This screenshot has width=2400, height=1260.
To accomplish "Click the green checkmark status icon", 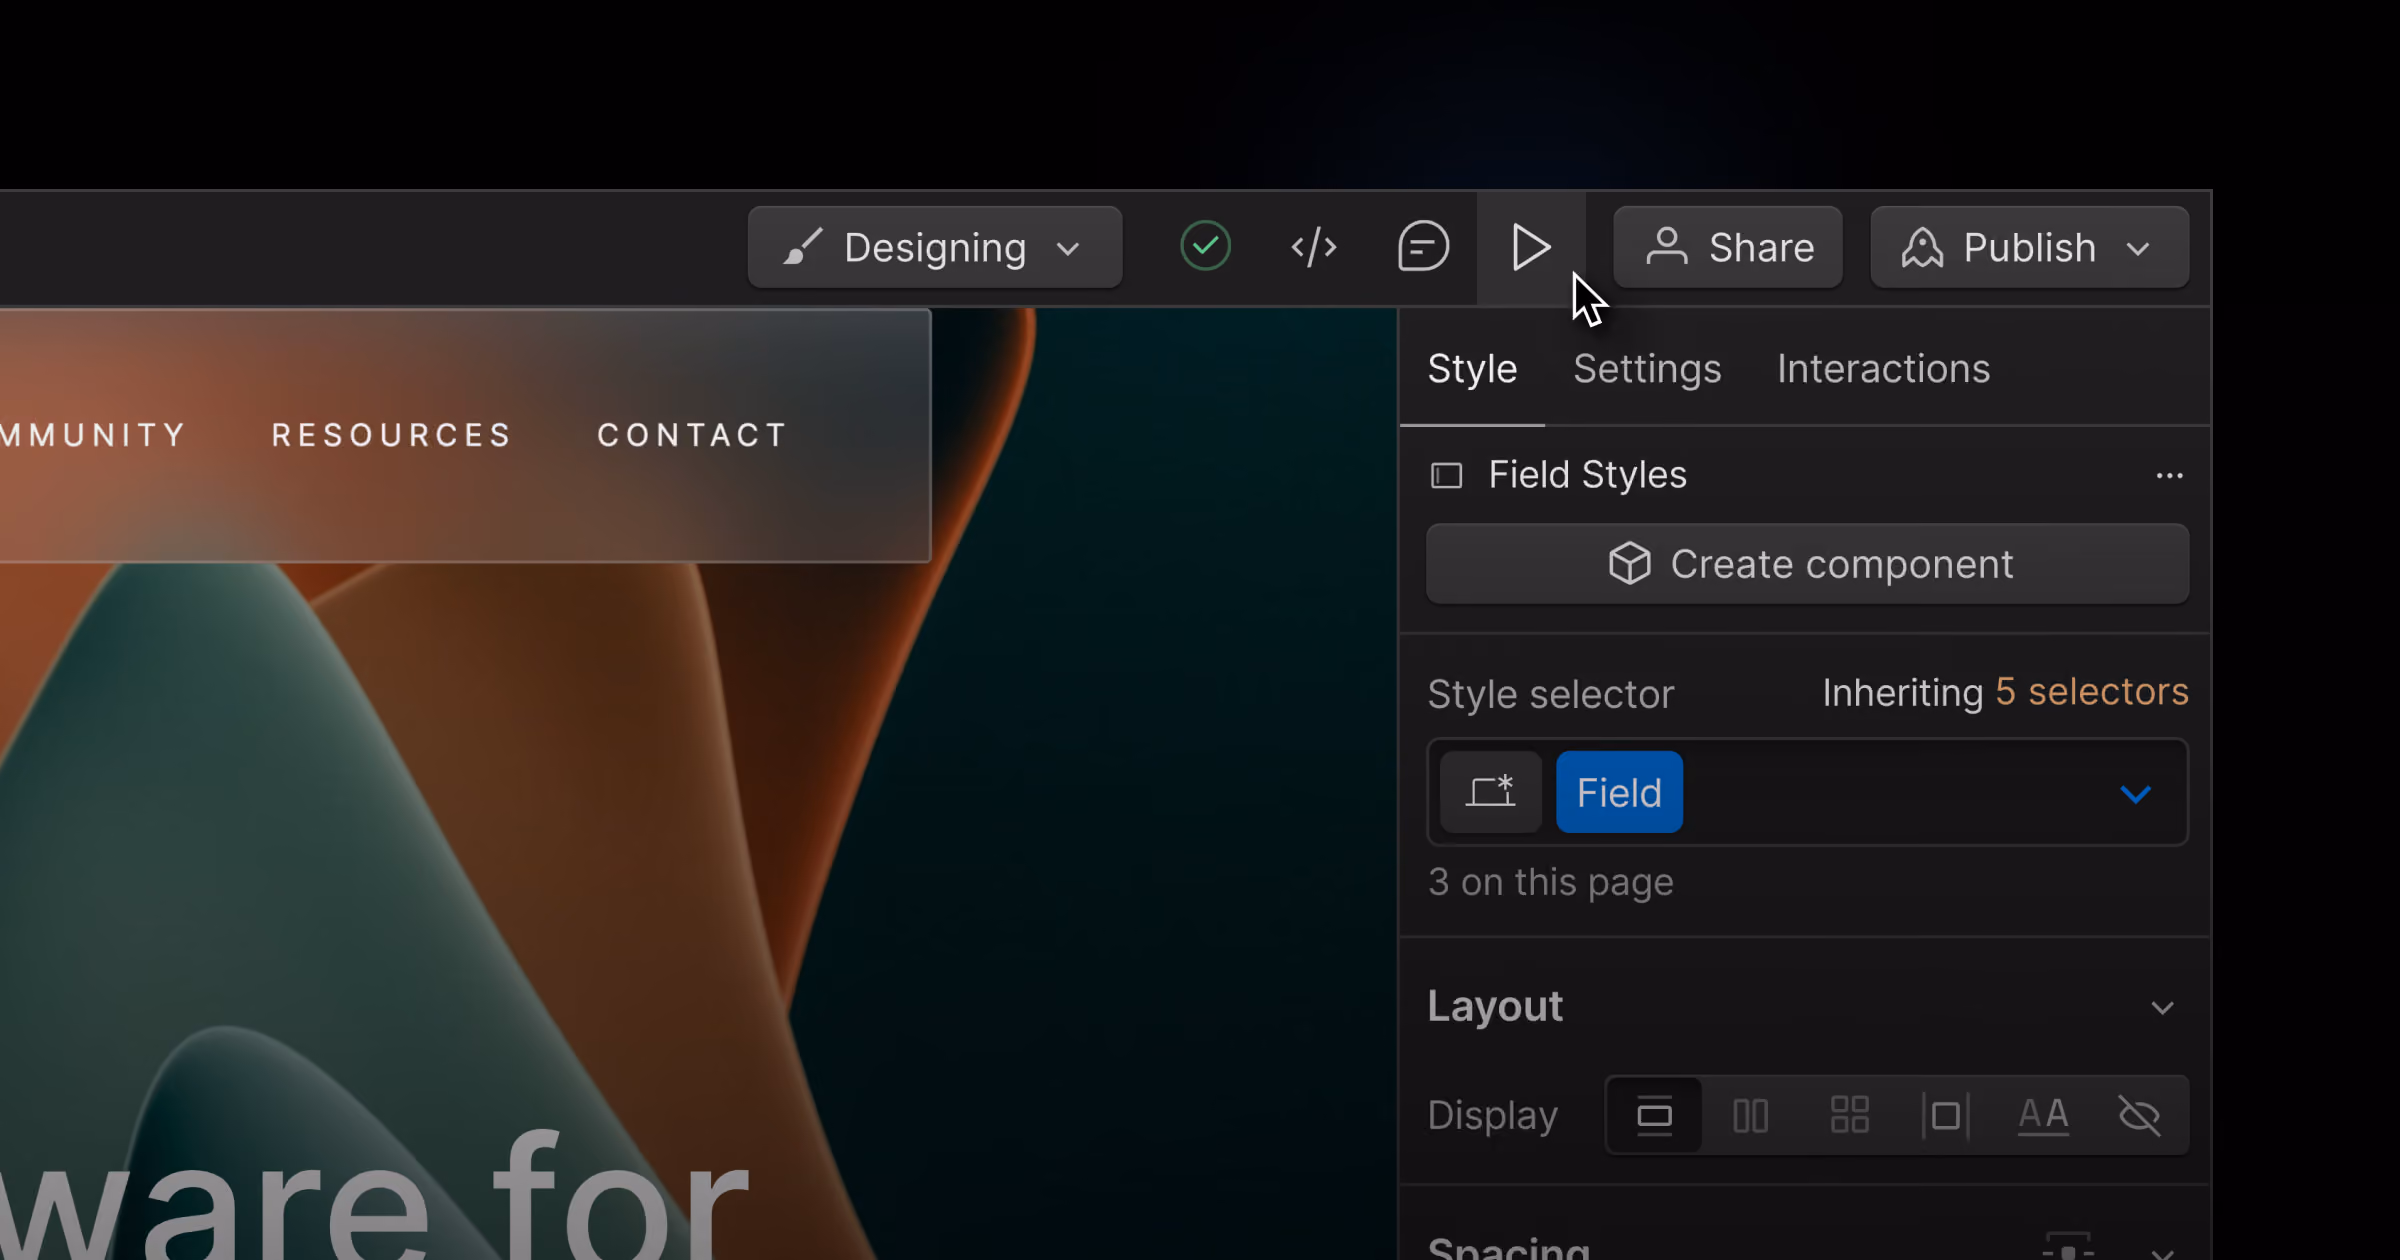I will point(1205,246).
